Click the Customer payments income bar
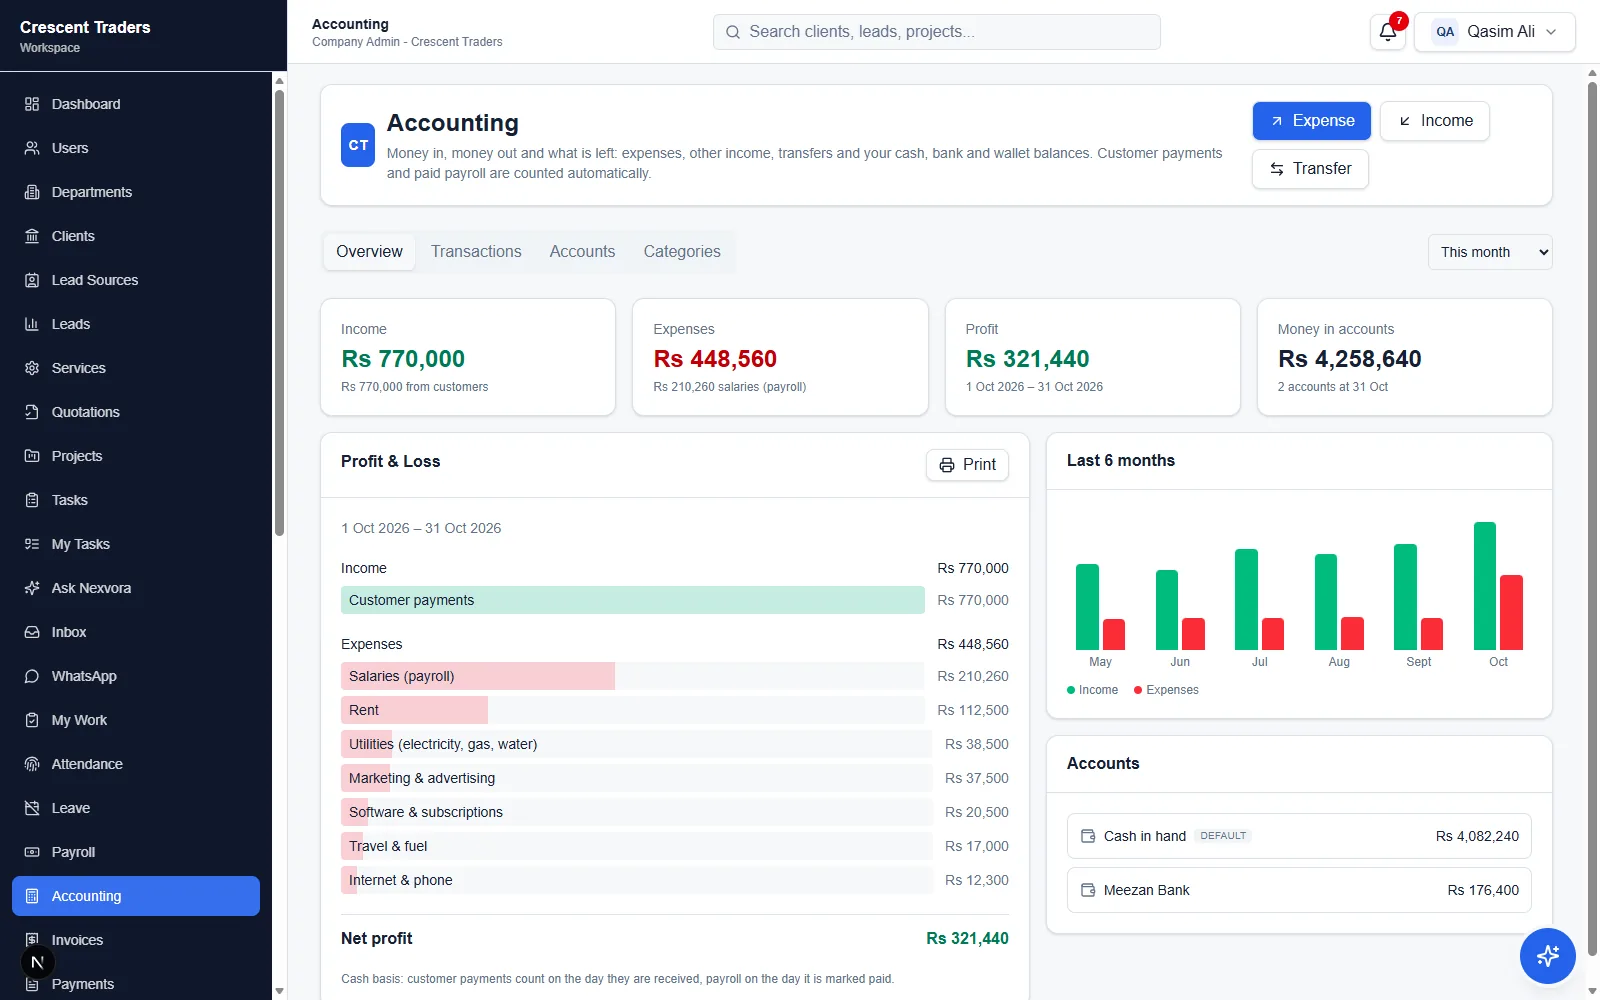 [x=633, y=600]
